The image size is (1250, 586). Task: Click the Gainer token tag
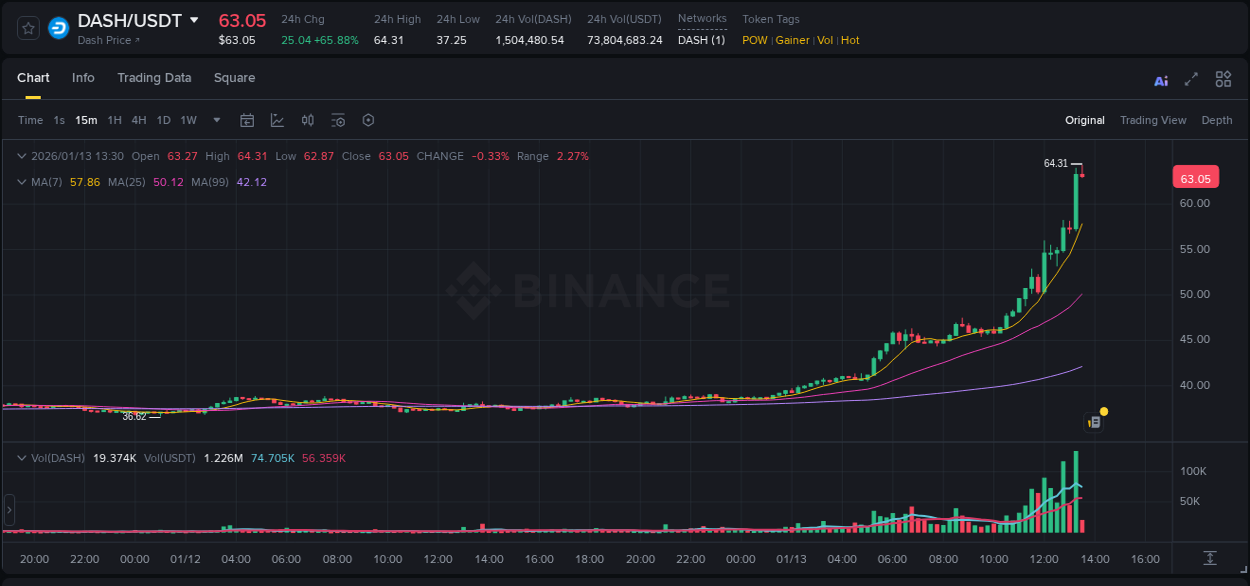click(792, 40)
